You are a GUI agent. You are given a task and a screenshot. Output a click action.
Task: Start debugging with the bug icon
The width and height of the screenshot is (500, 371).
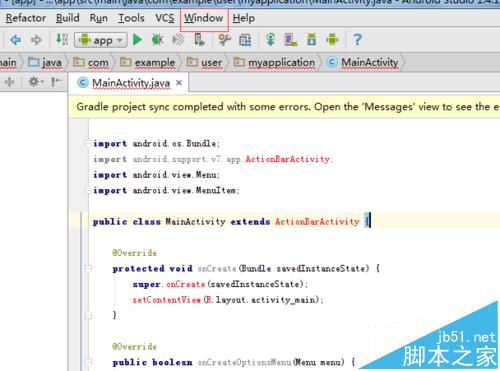[158, 40]
